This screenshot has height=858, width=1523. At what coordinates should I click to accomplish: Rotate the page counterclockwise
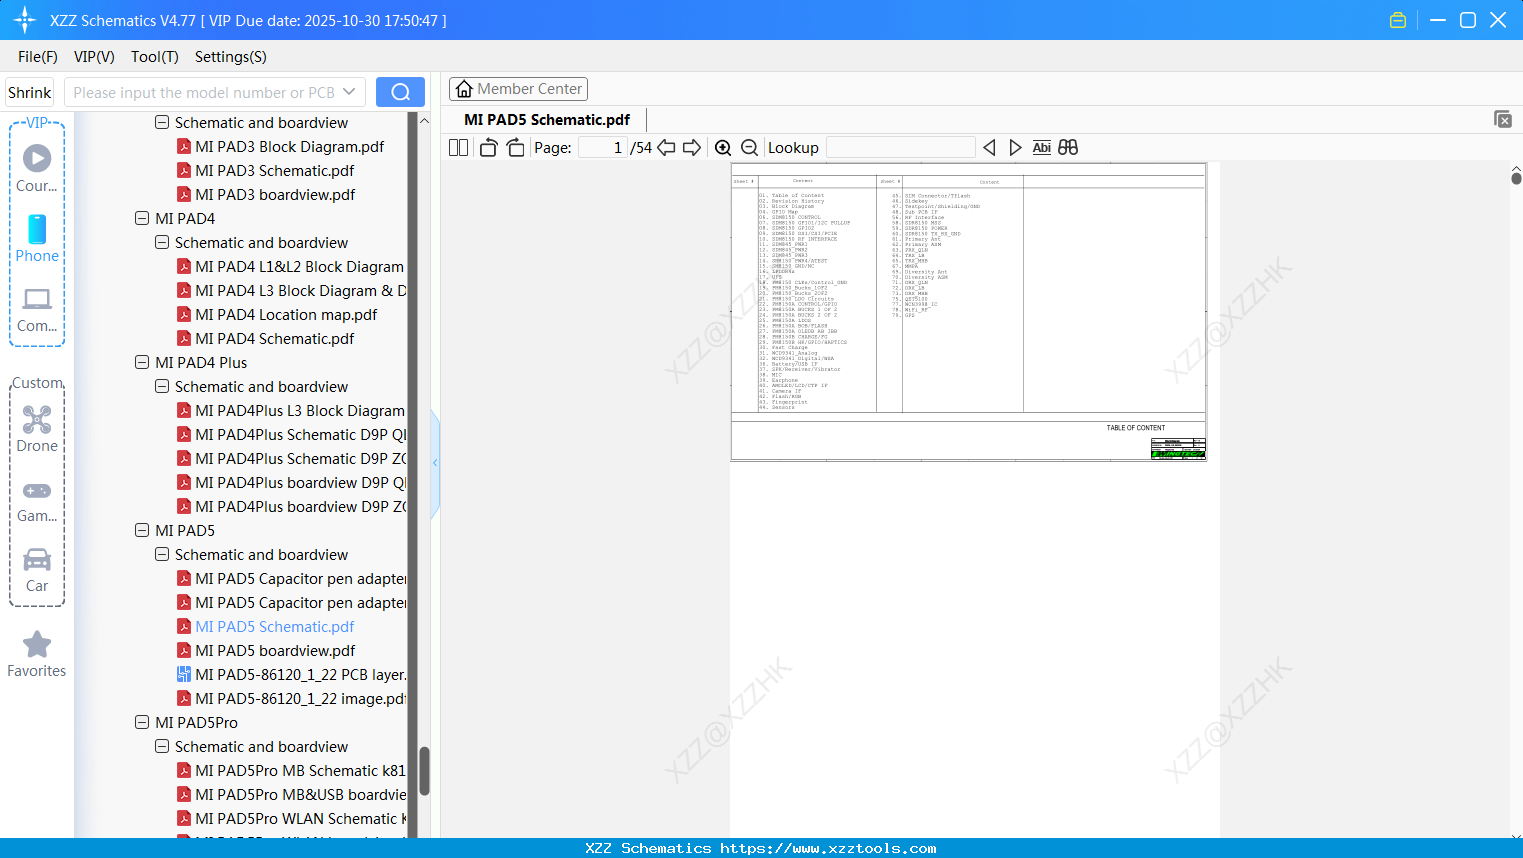point(489,148)
